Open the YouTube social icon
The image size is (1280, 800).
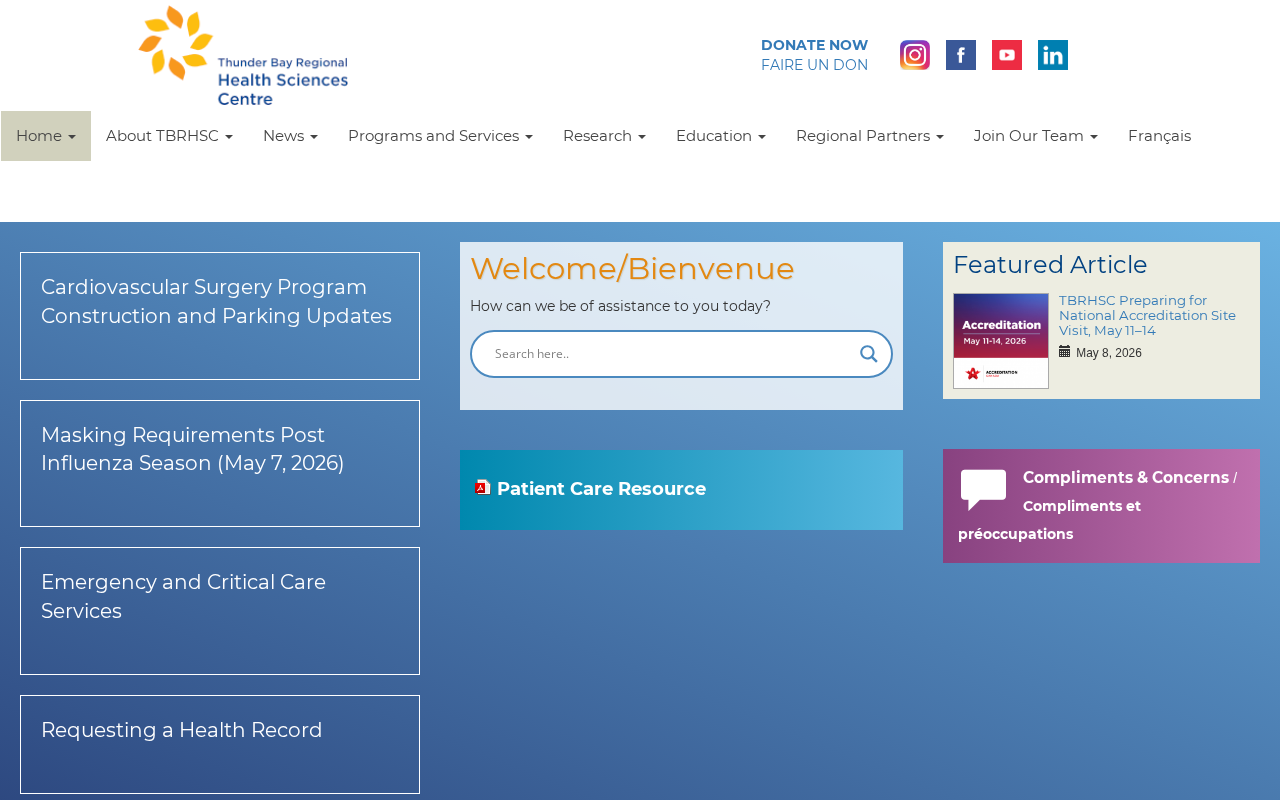1007,55
